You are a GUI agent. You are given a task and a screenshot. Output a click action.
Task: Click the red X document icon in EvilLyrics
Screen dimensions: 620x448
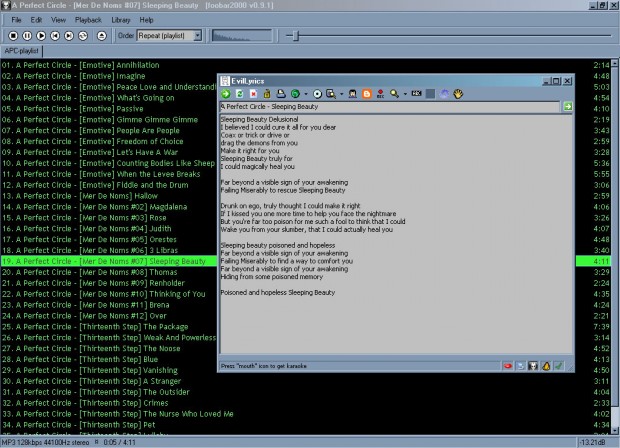253,94
